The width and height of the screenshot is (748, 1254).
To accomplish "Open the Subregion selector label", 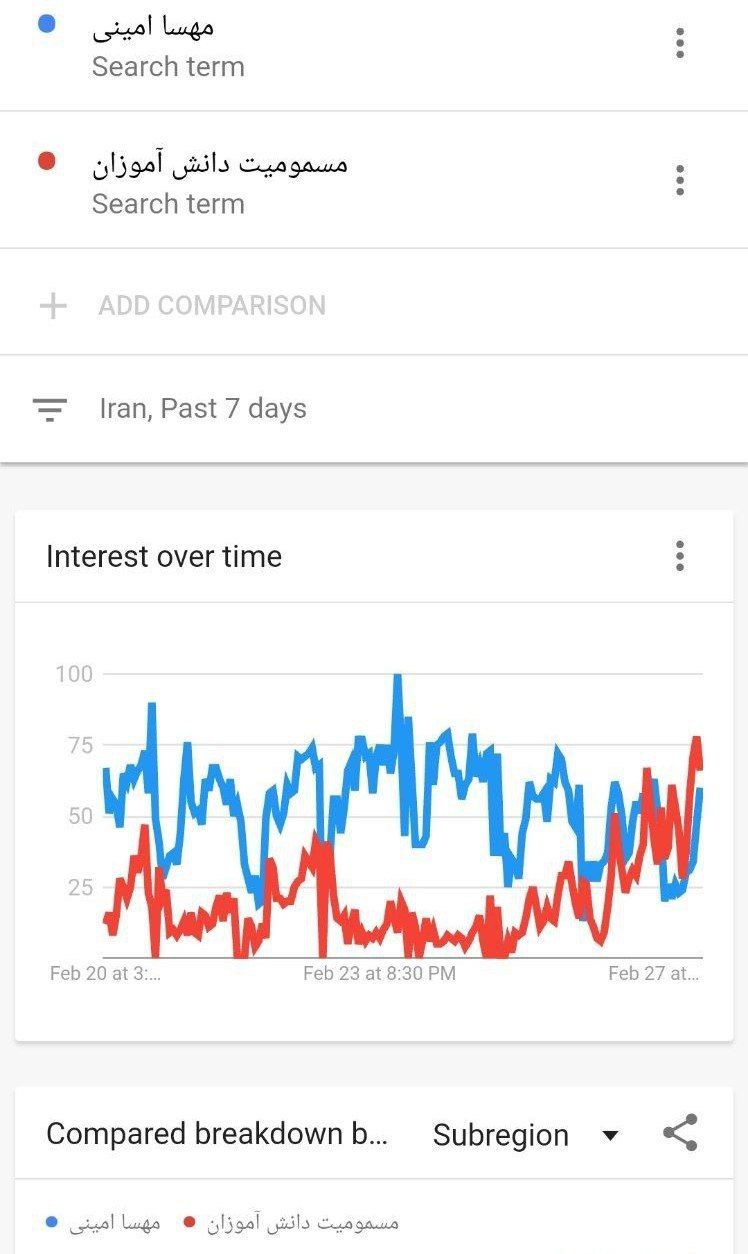I will coord(501,1135).
